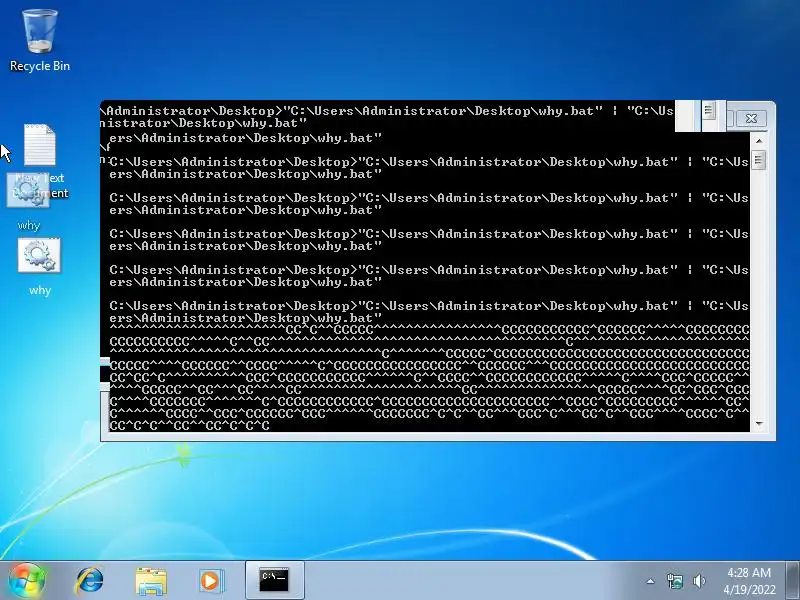This screenshot has height=600, width=800.
Task: Click the Show desktop button at the taskbar end
Action: click(x=793, y=580)
